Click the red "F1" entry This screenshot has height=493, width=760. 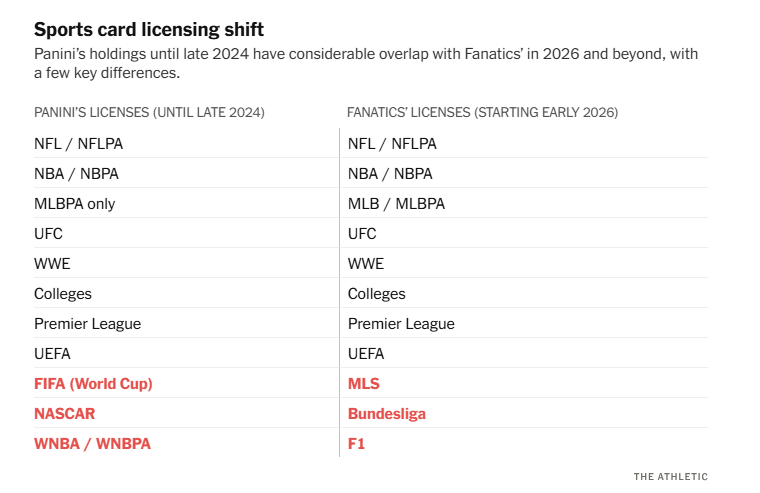point(357,443)
